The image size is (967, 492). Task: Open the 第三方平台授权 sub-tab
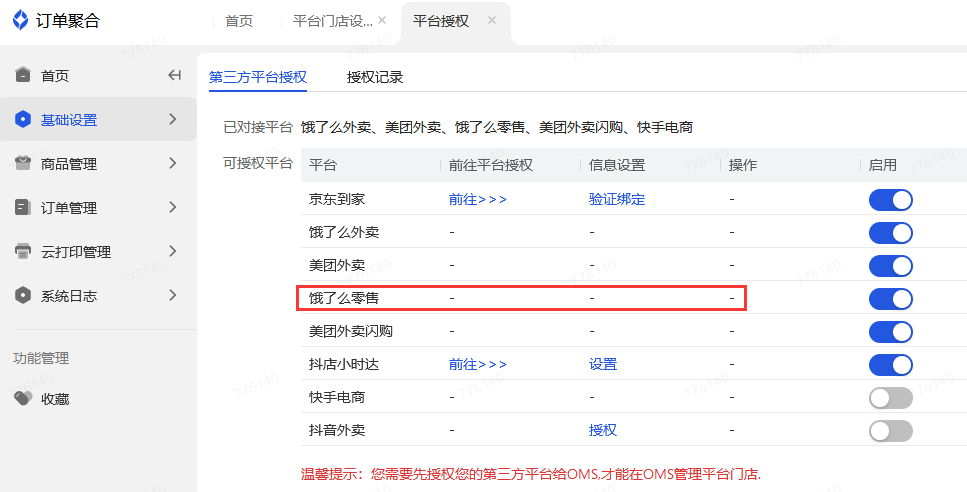point(258,77)
